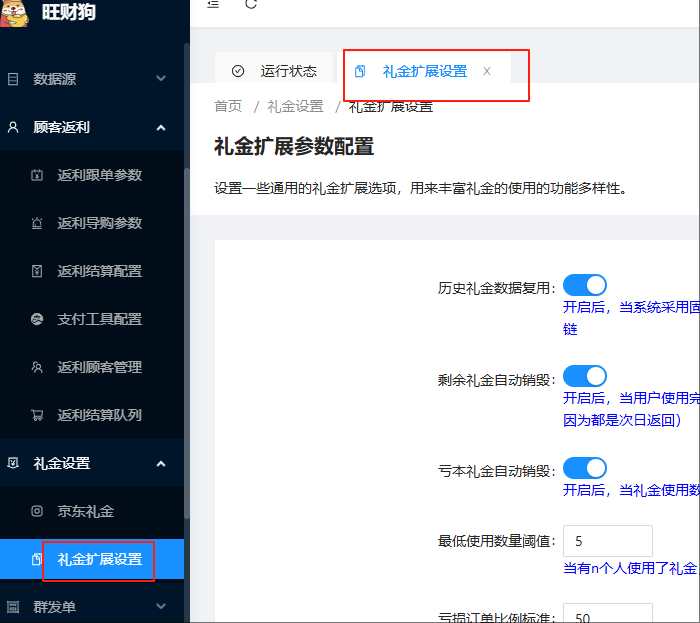700x623 pixels.
Task: Click the 旺财狗 logo icon
Action: 18,12
